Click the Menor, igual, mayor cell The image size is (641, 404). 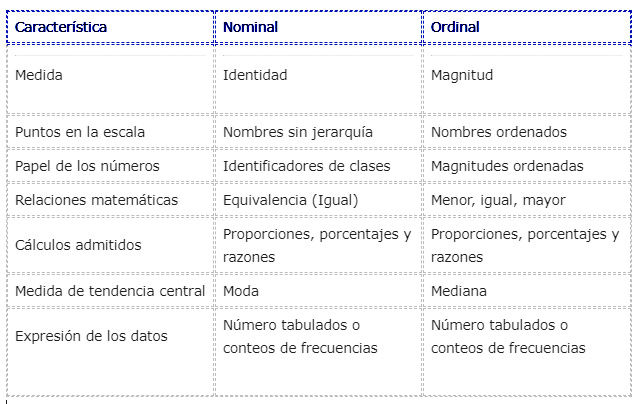pos(498,200)
